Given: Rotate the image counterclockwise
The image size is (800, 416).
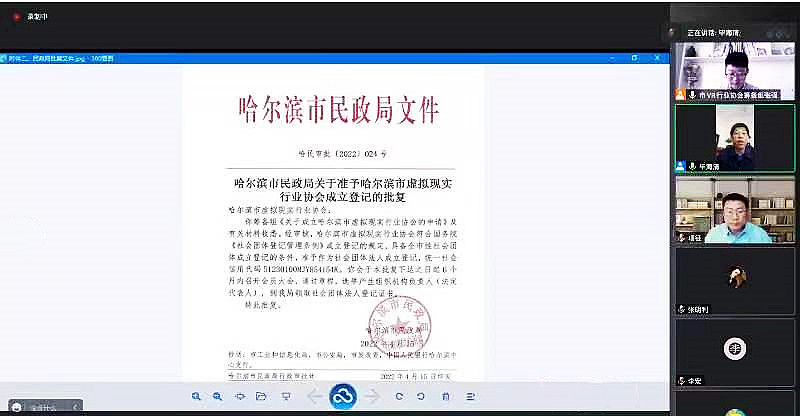Looking at the screenshot, I should [420, 397].
